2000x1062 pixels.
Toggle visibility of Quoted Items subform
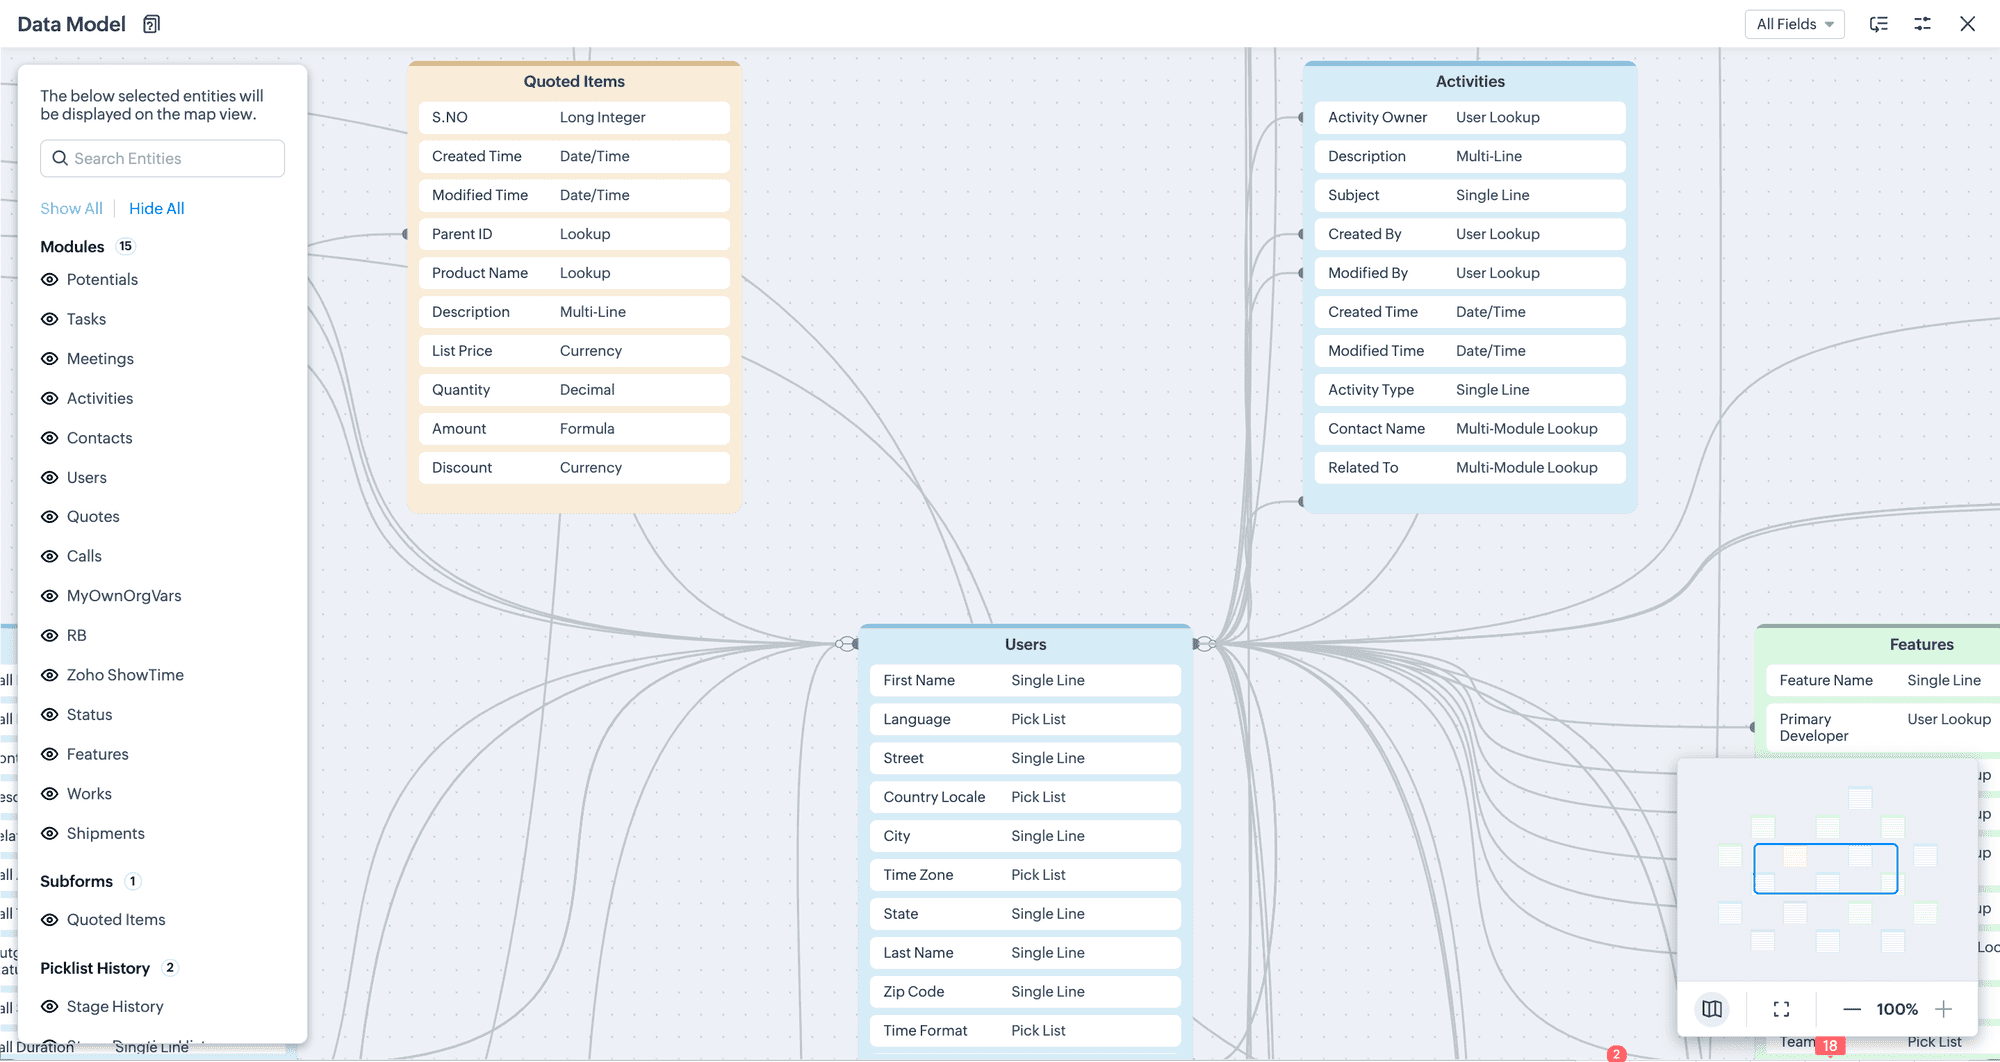point(49,920)
